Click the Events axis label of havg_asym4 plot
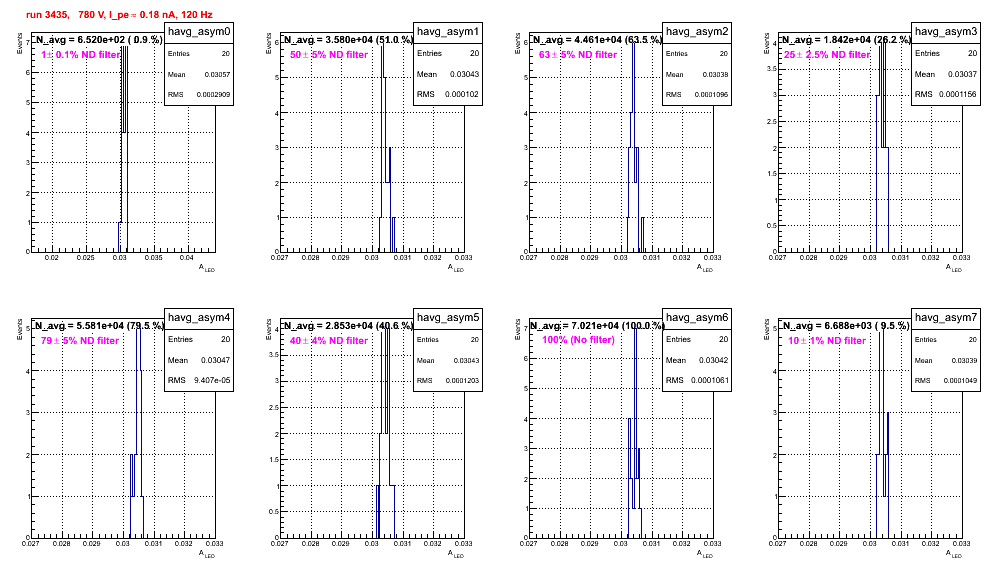This screenshot has height=572, width=996. 20,329
